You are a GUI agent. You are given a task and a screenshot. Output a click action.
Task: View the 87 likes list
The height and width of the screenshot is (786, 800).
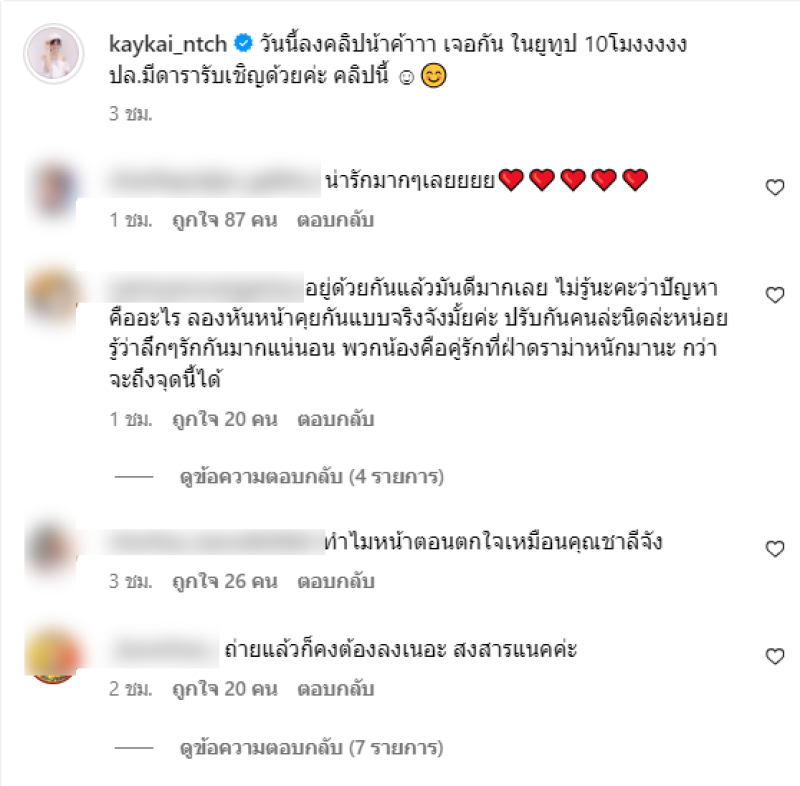[224, 220]
